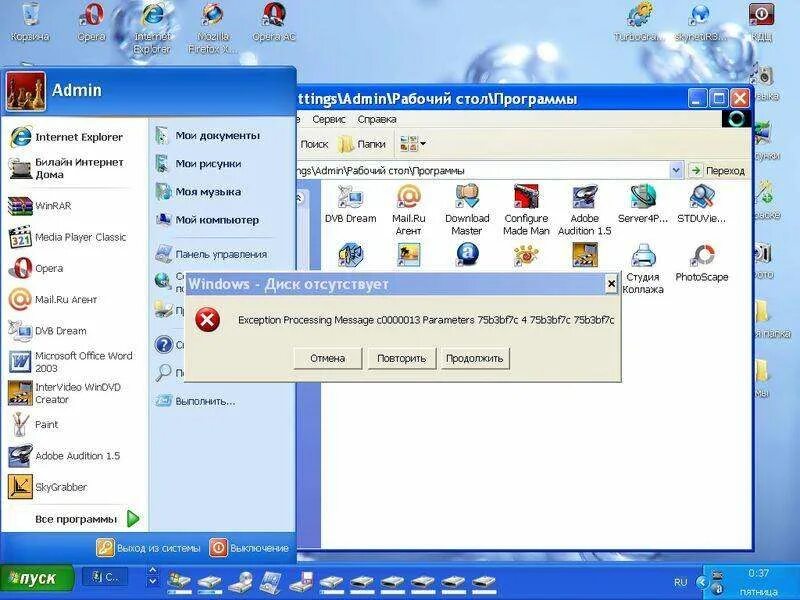Open Microsoft Office Word 2003
This screenshot has height=600, width=800.
(71, 362)
